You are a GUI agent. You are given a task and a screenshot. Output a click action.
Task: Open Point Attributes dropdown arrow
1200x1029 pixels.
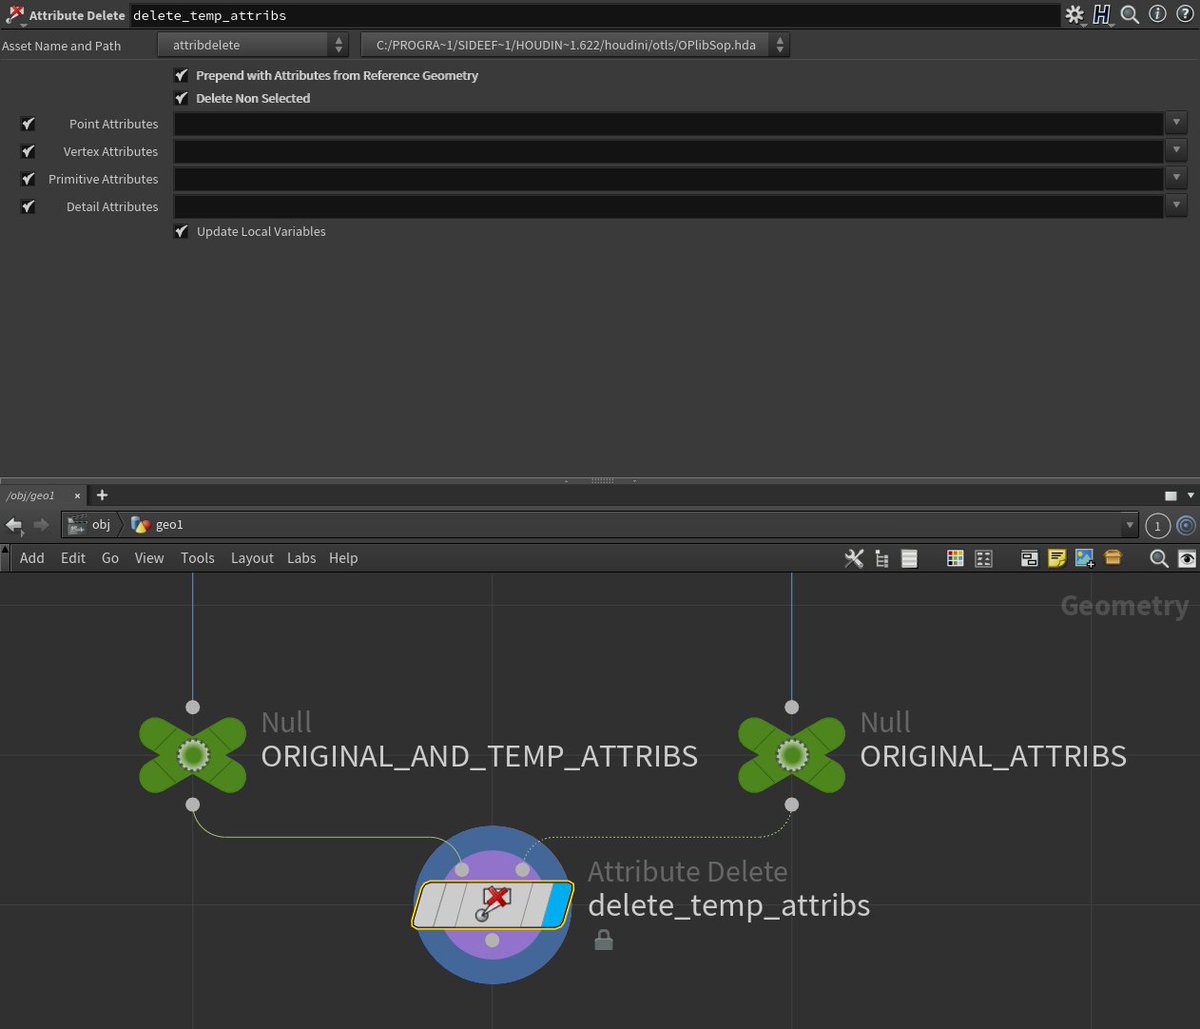tap(1176, 124)
